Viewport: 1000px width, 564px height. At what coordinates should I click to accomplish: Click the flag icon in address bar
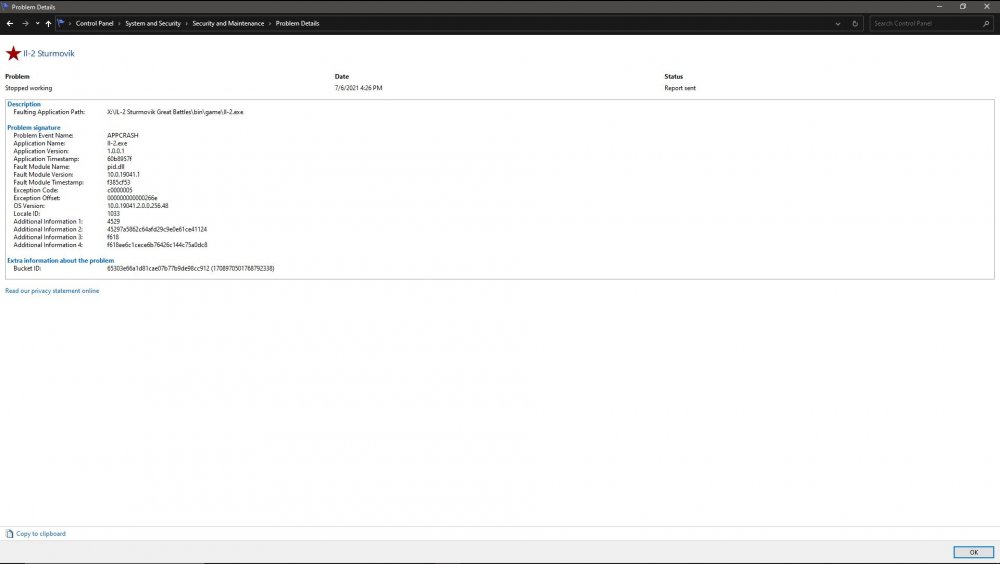(61, 23)
